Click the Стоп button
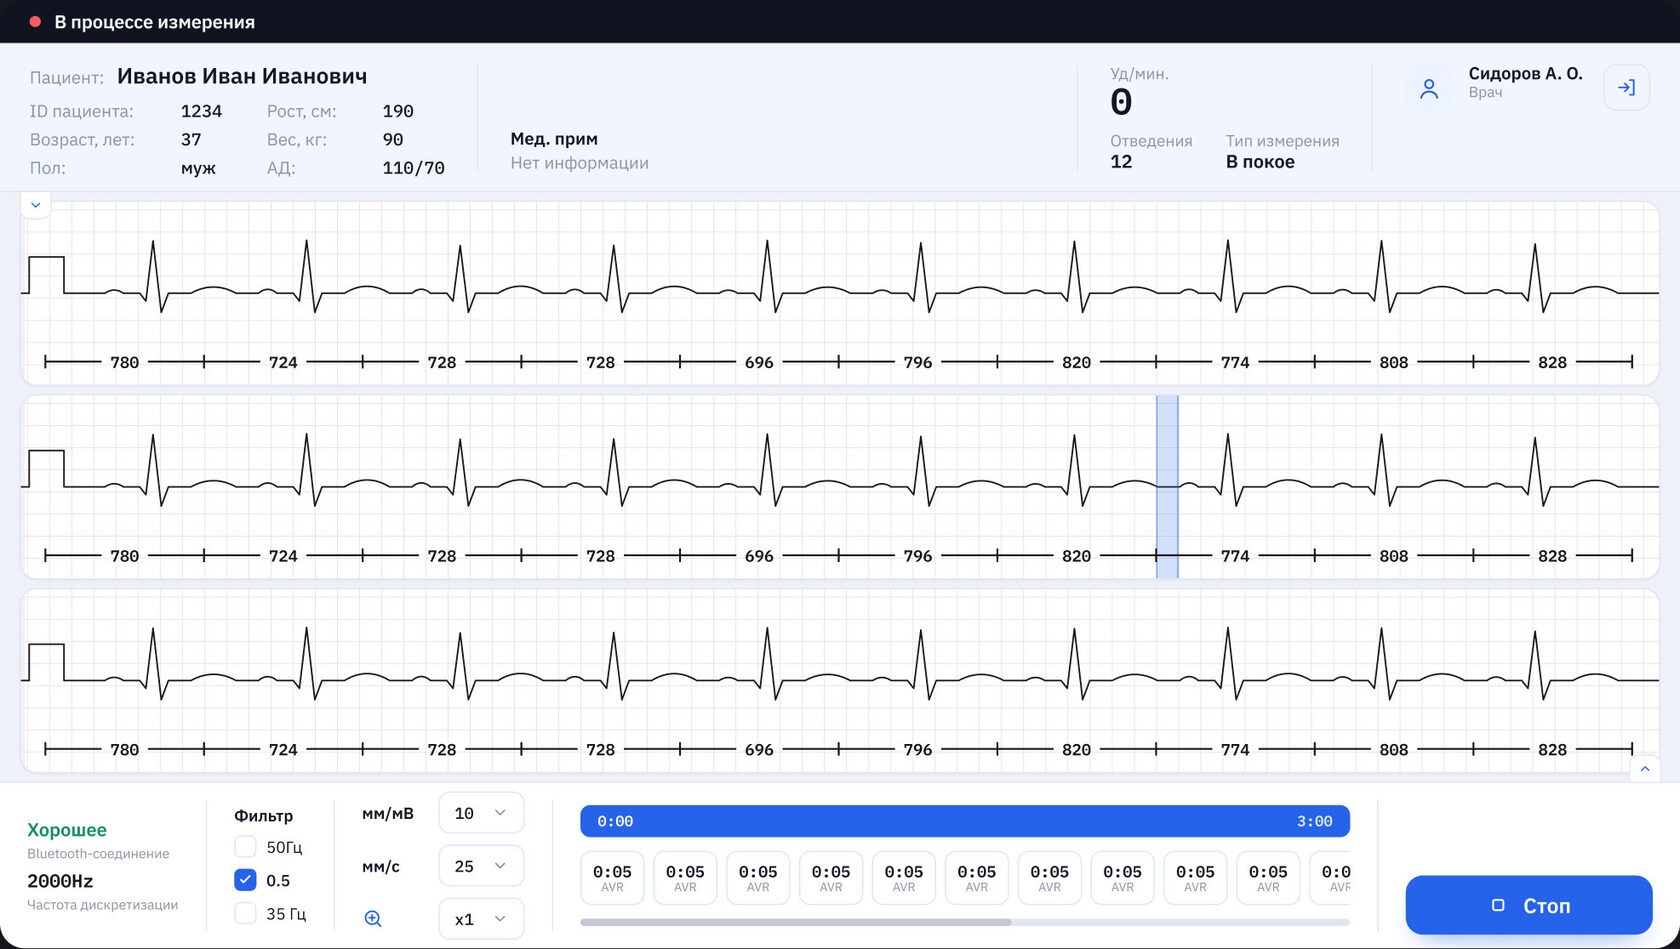Screen dimensions: 1680x949 1528,905
